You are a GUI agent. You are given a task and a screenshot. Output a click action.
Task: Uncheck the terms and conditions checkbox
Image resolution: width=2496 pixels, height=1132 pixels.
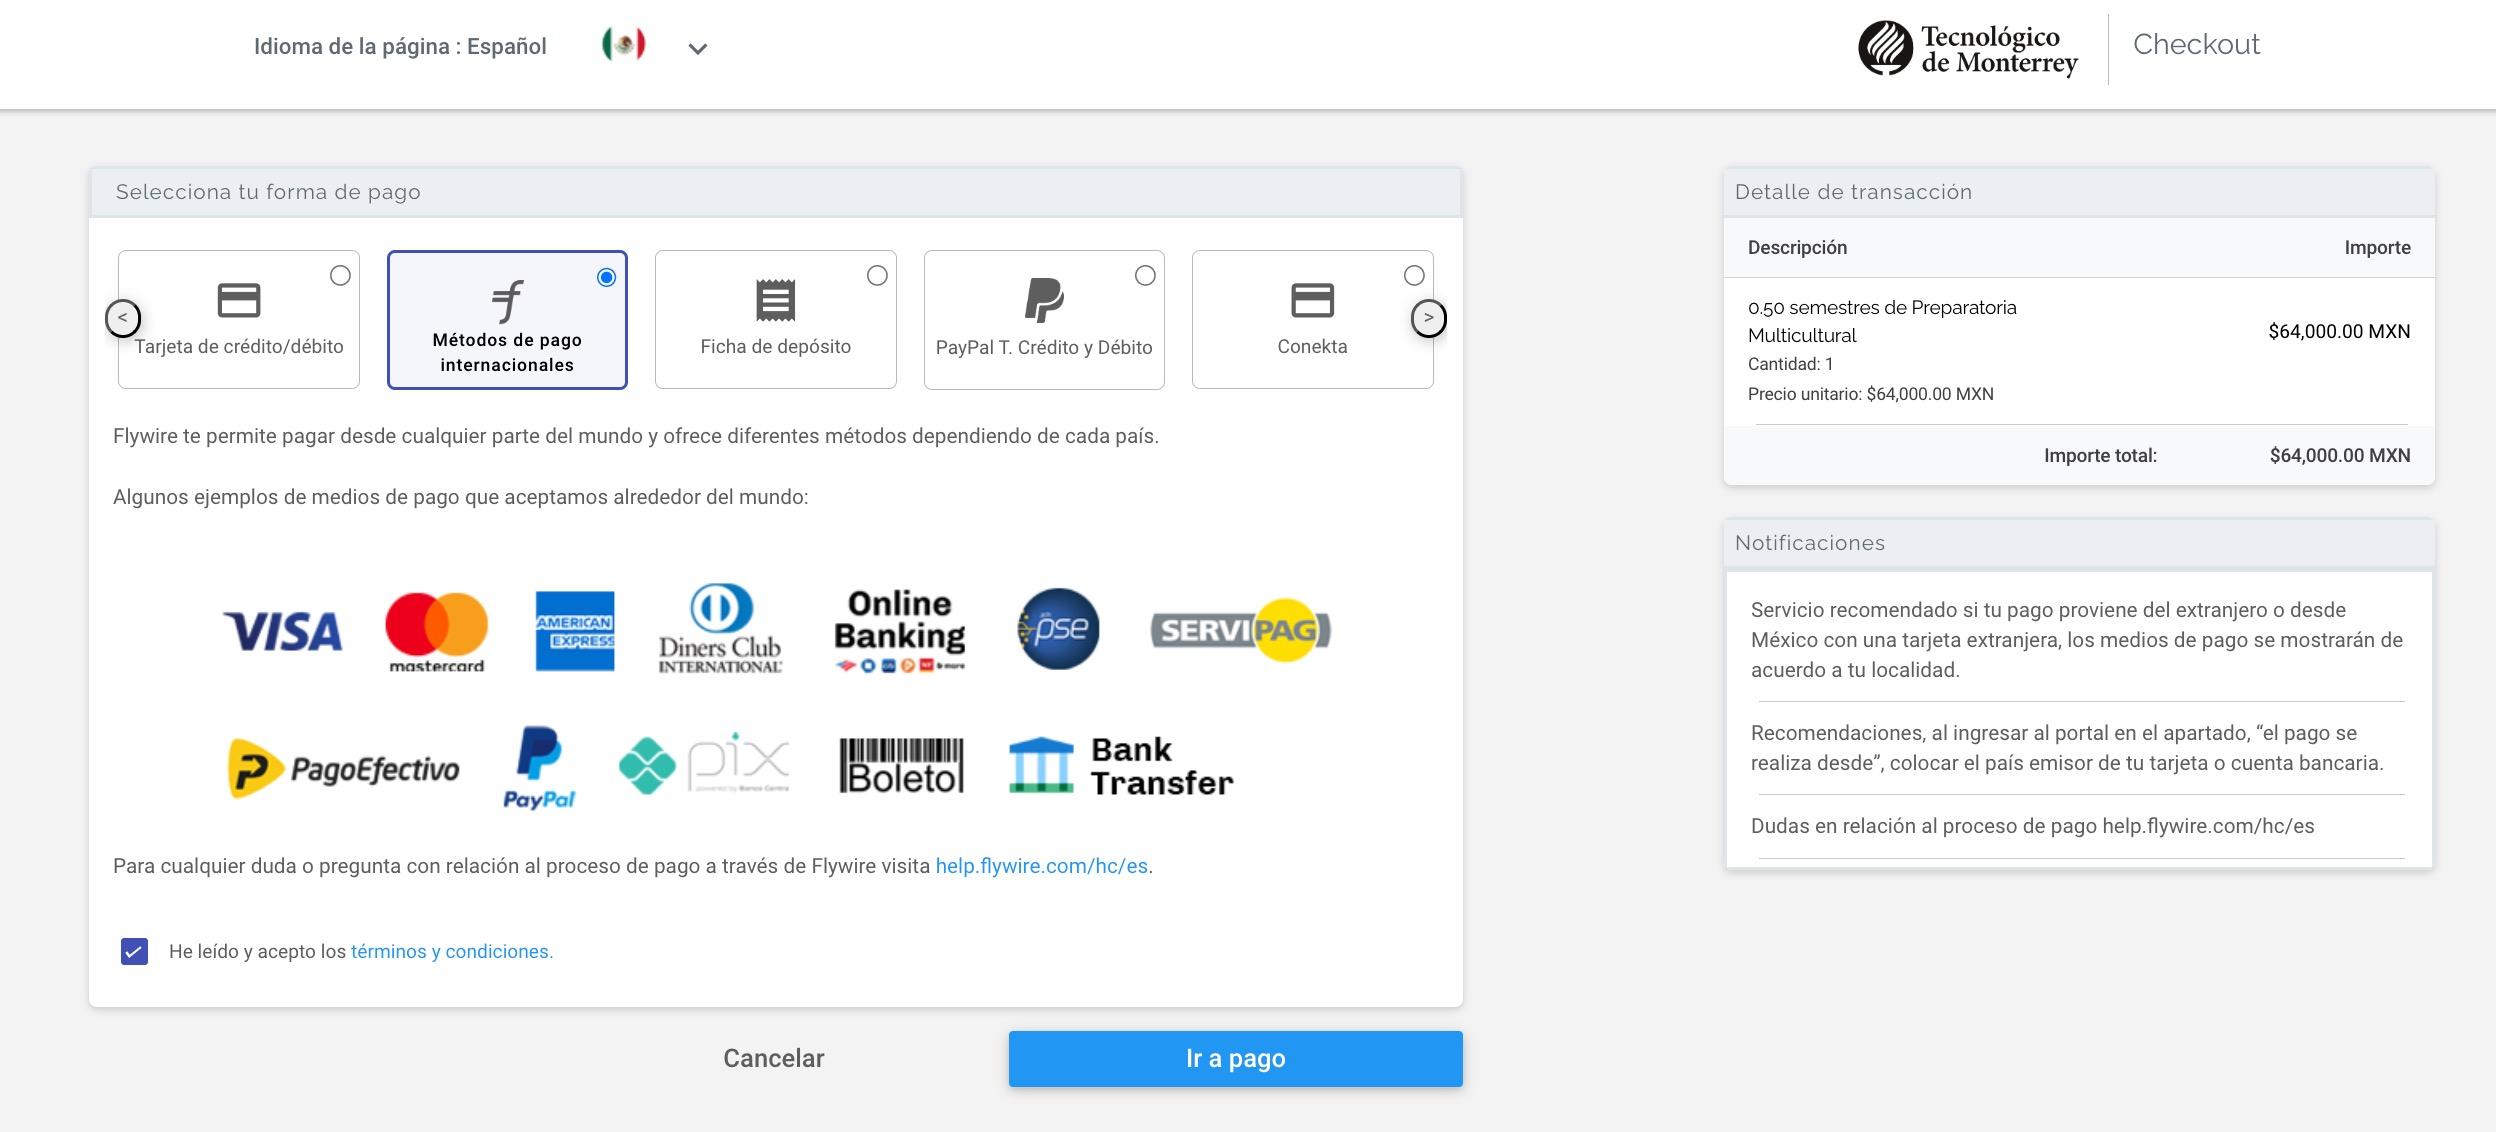(x=134, y=951)
